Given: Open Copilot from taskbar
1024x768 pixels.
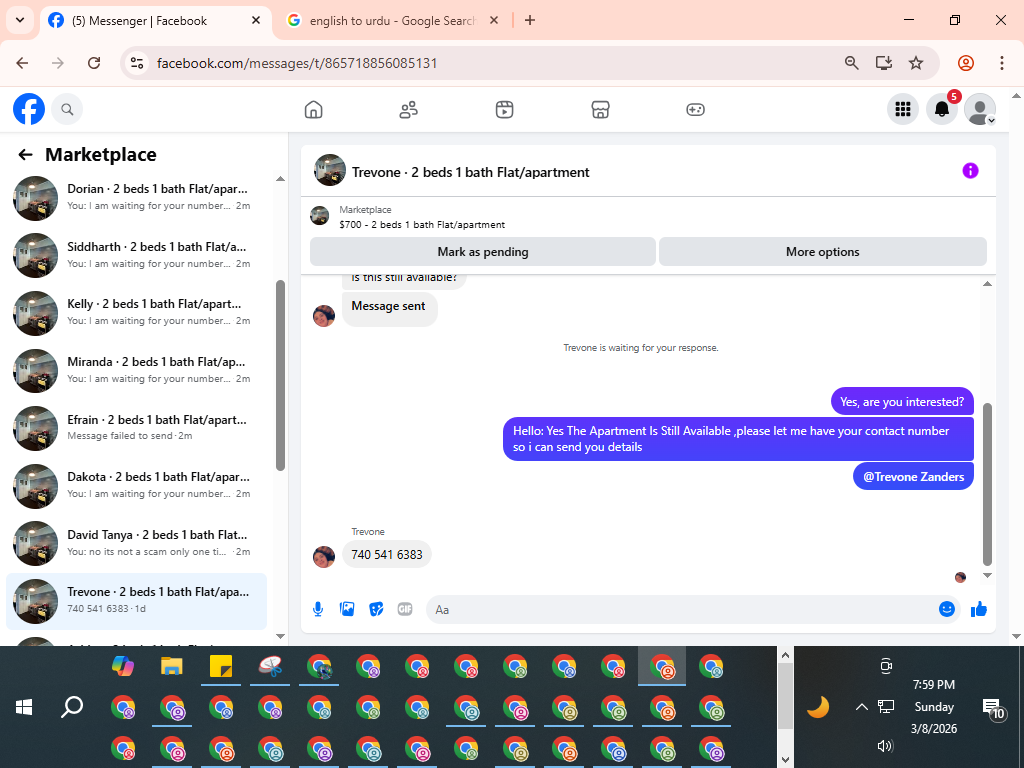Looking at the screenshot, I should click(123, 666).
